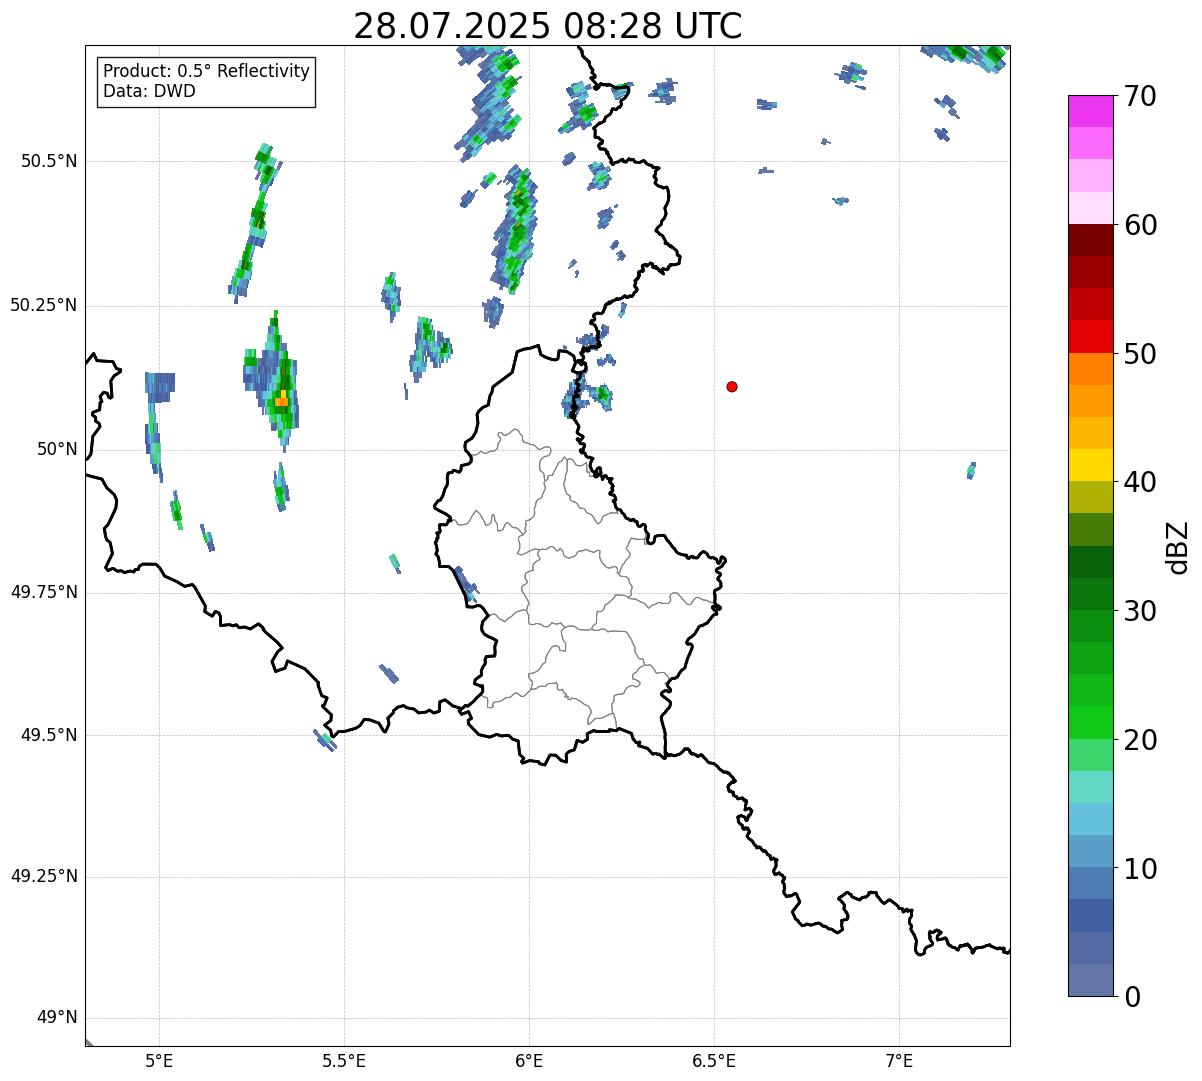
Task: Click the dark red swatch just below 60 dBZ
Action: coord(1090,240)
